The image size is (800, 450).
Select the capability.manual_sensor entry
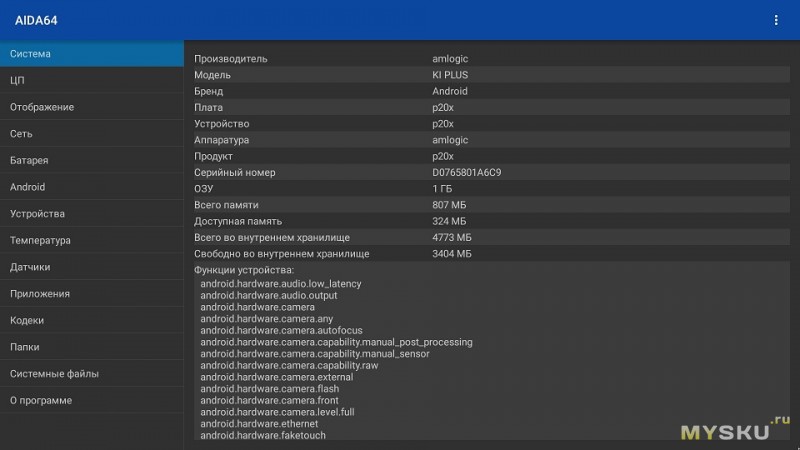pyautogui.click(x=315, y=354)
